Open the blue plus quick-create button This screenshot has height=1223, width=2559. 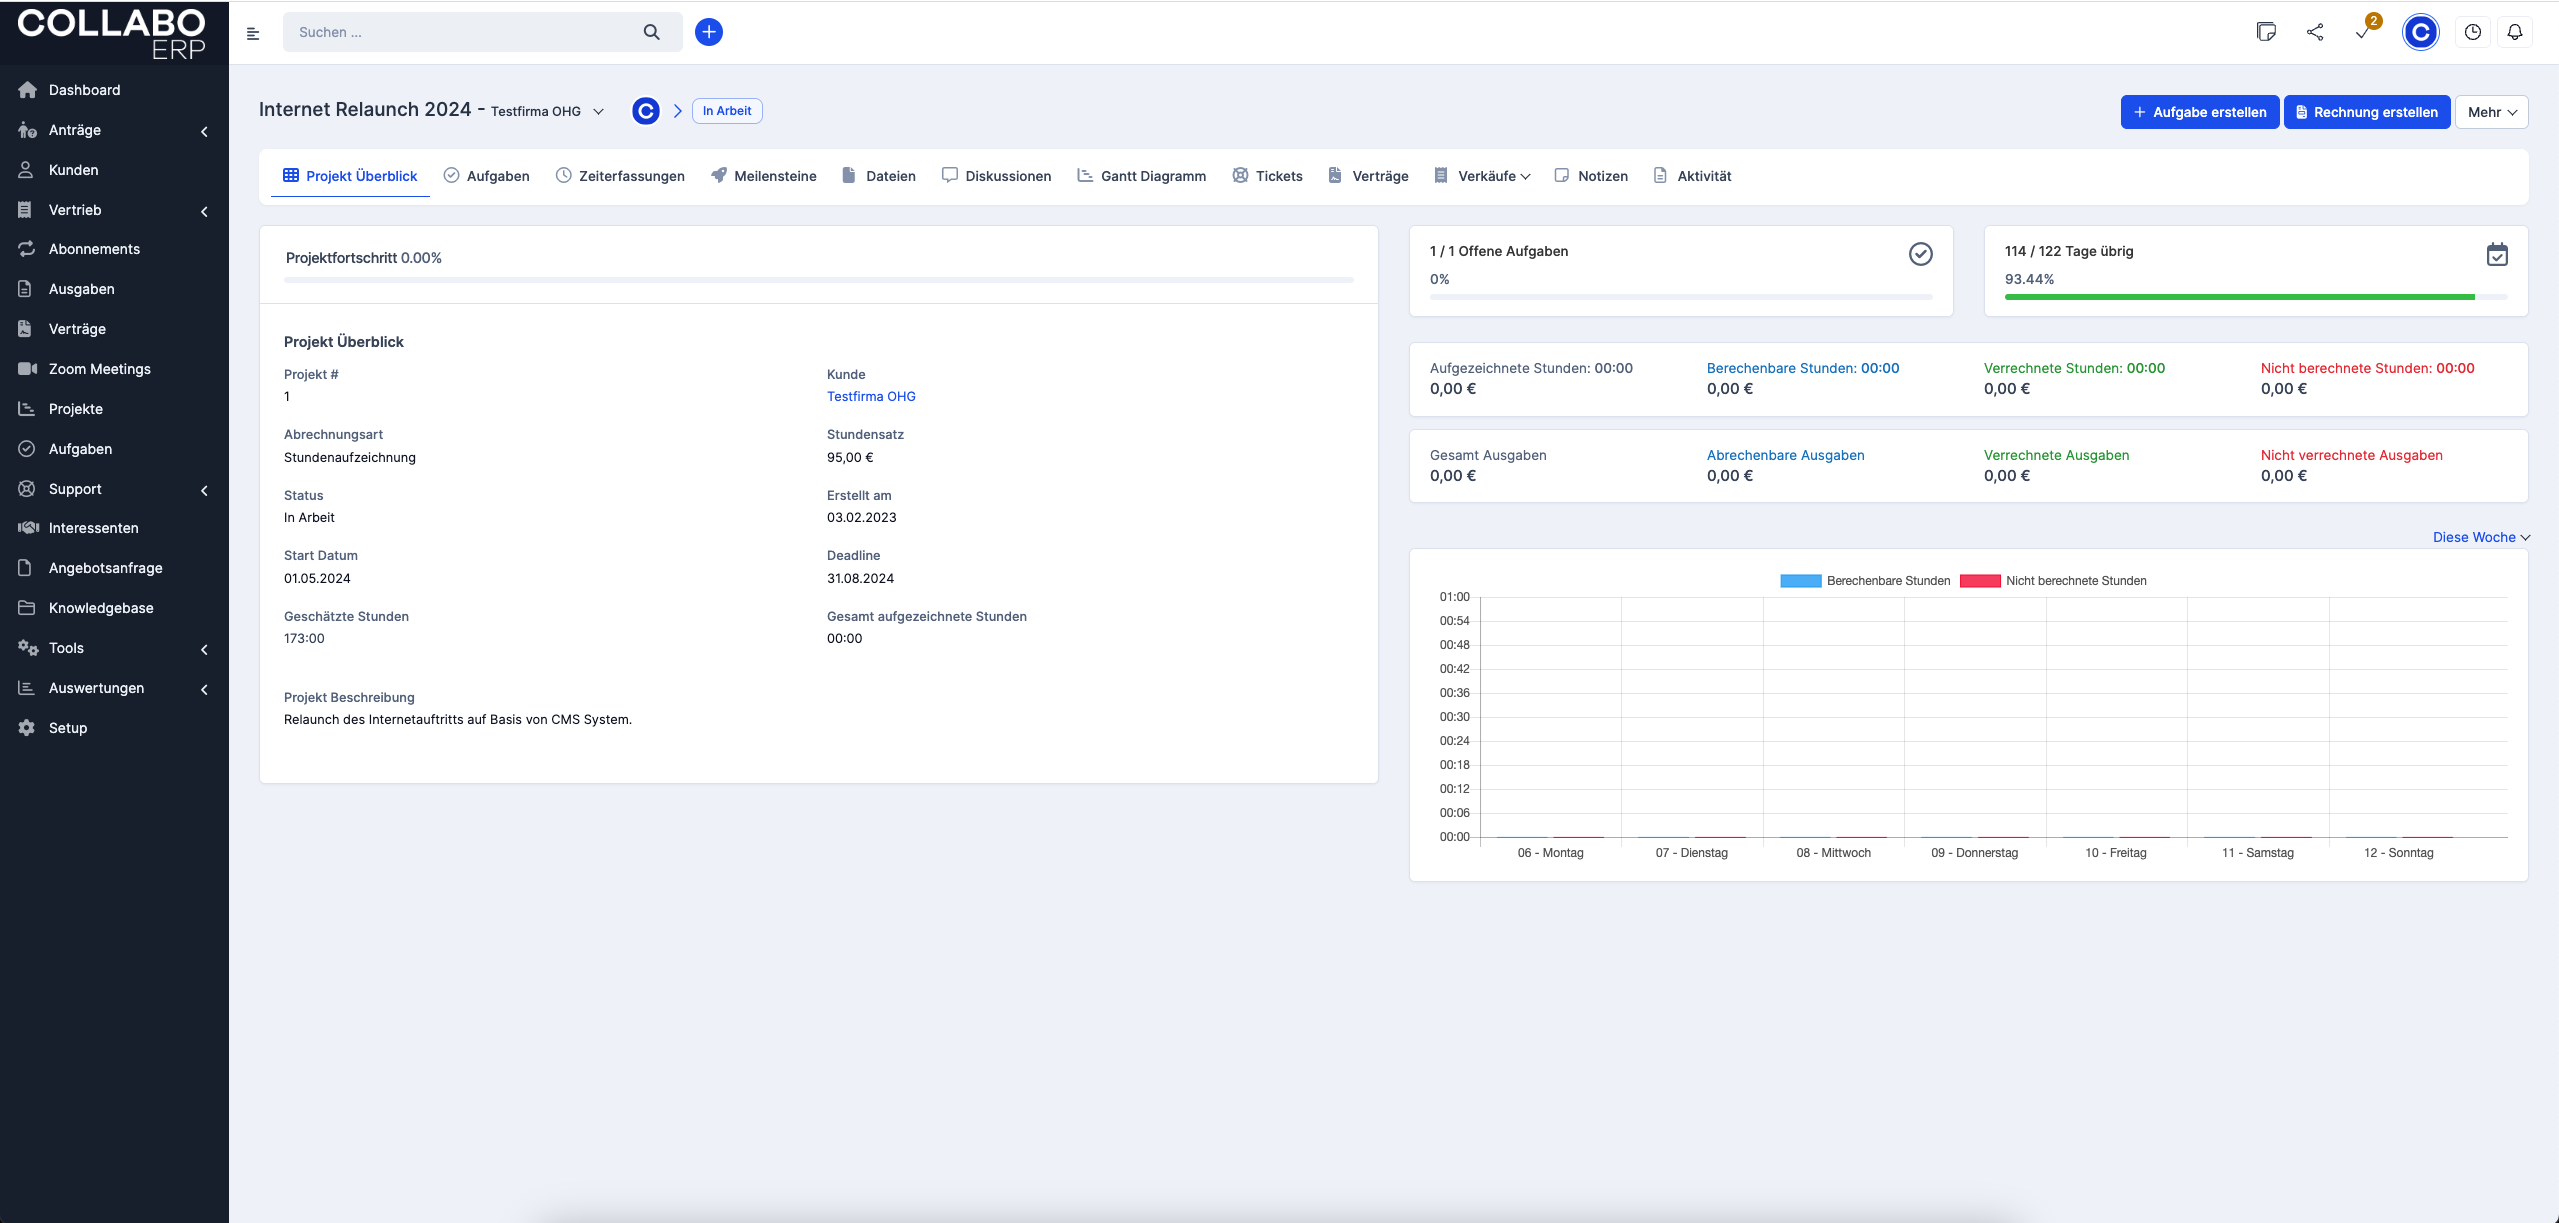pos(709,32)
